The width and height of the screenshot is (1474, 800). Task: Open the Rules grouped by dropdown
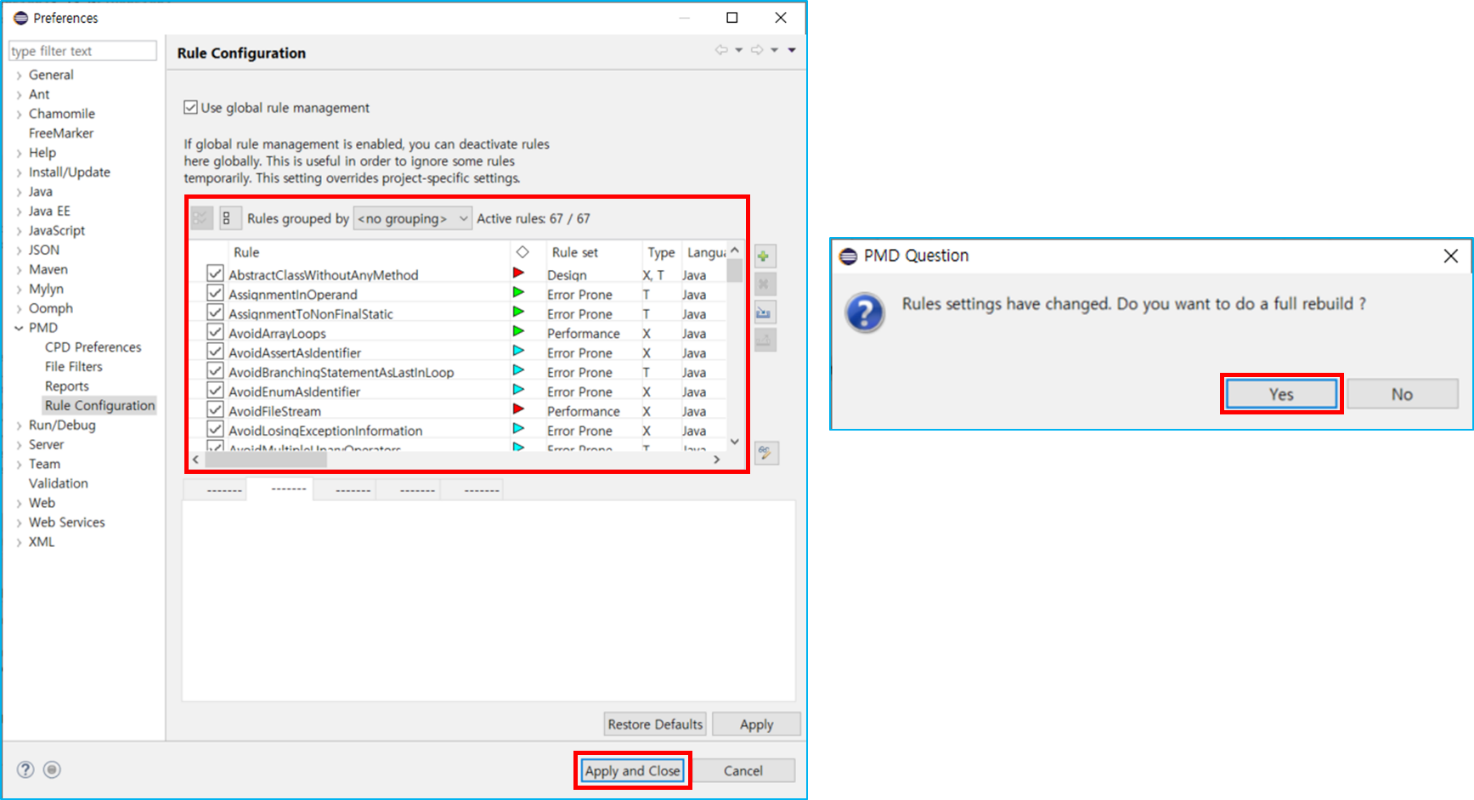tap(412, 218)
